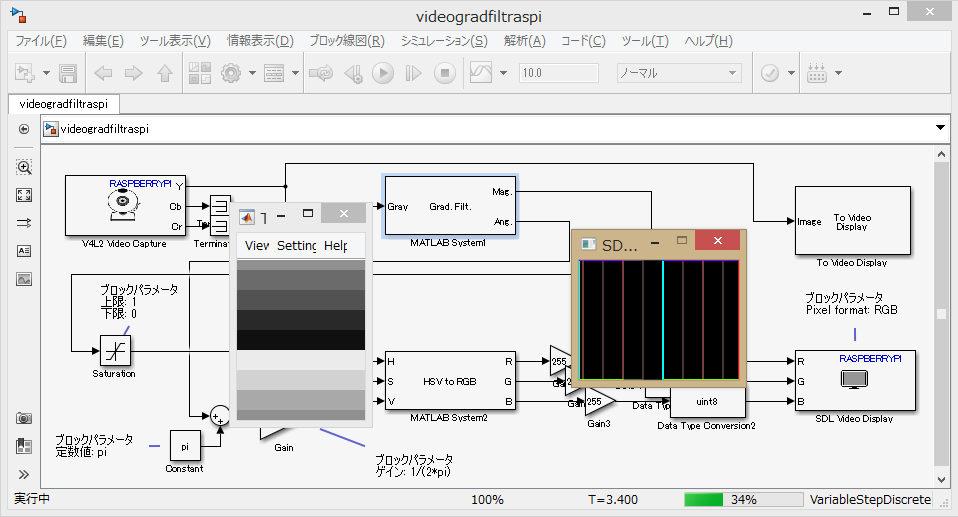
Task: Expand the simulation mode dropdown ノーマル
Action: pyautogui.click(x=733, y=73)
